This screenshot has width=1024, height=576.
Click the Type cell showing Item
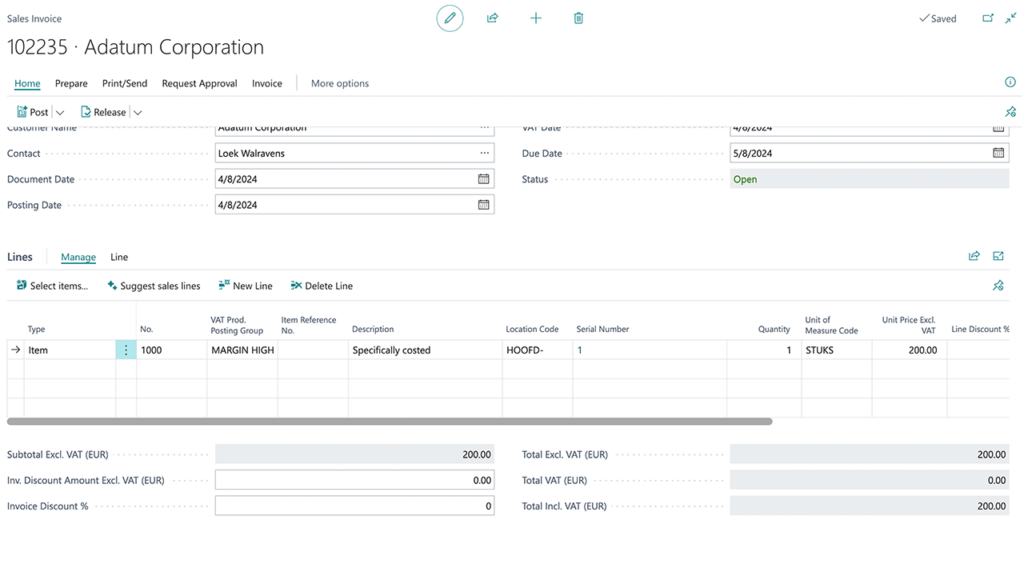(70, 350)
